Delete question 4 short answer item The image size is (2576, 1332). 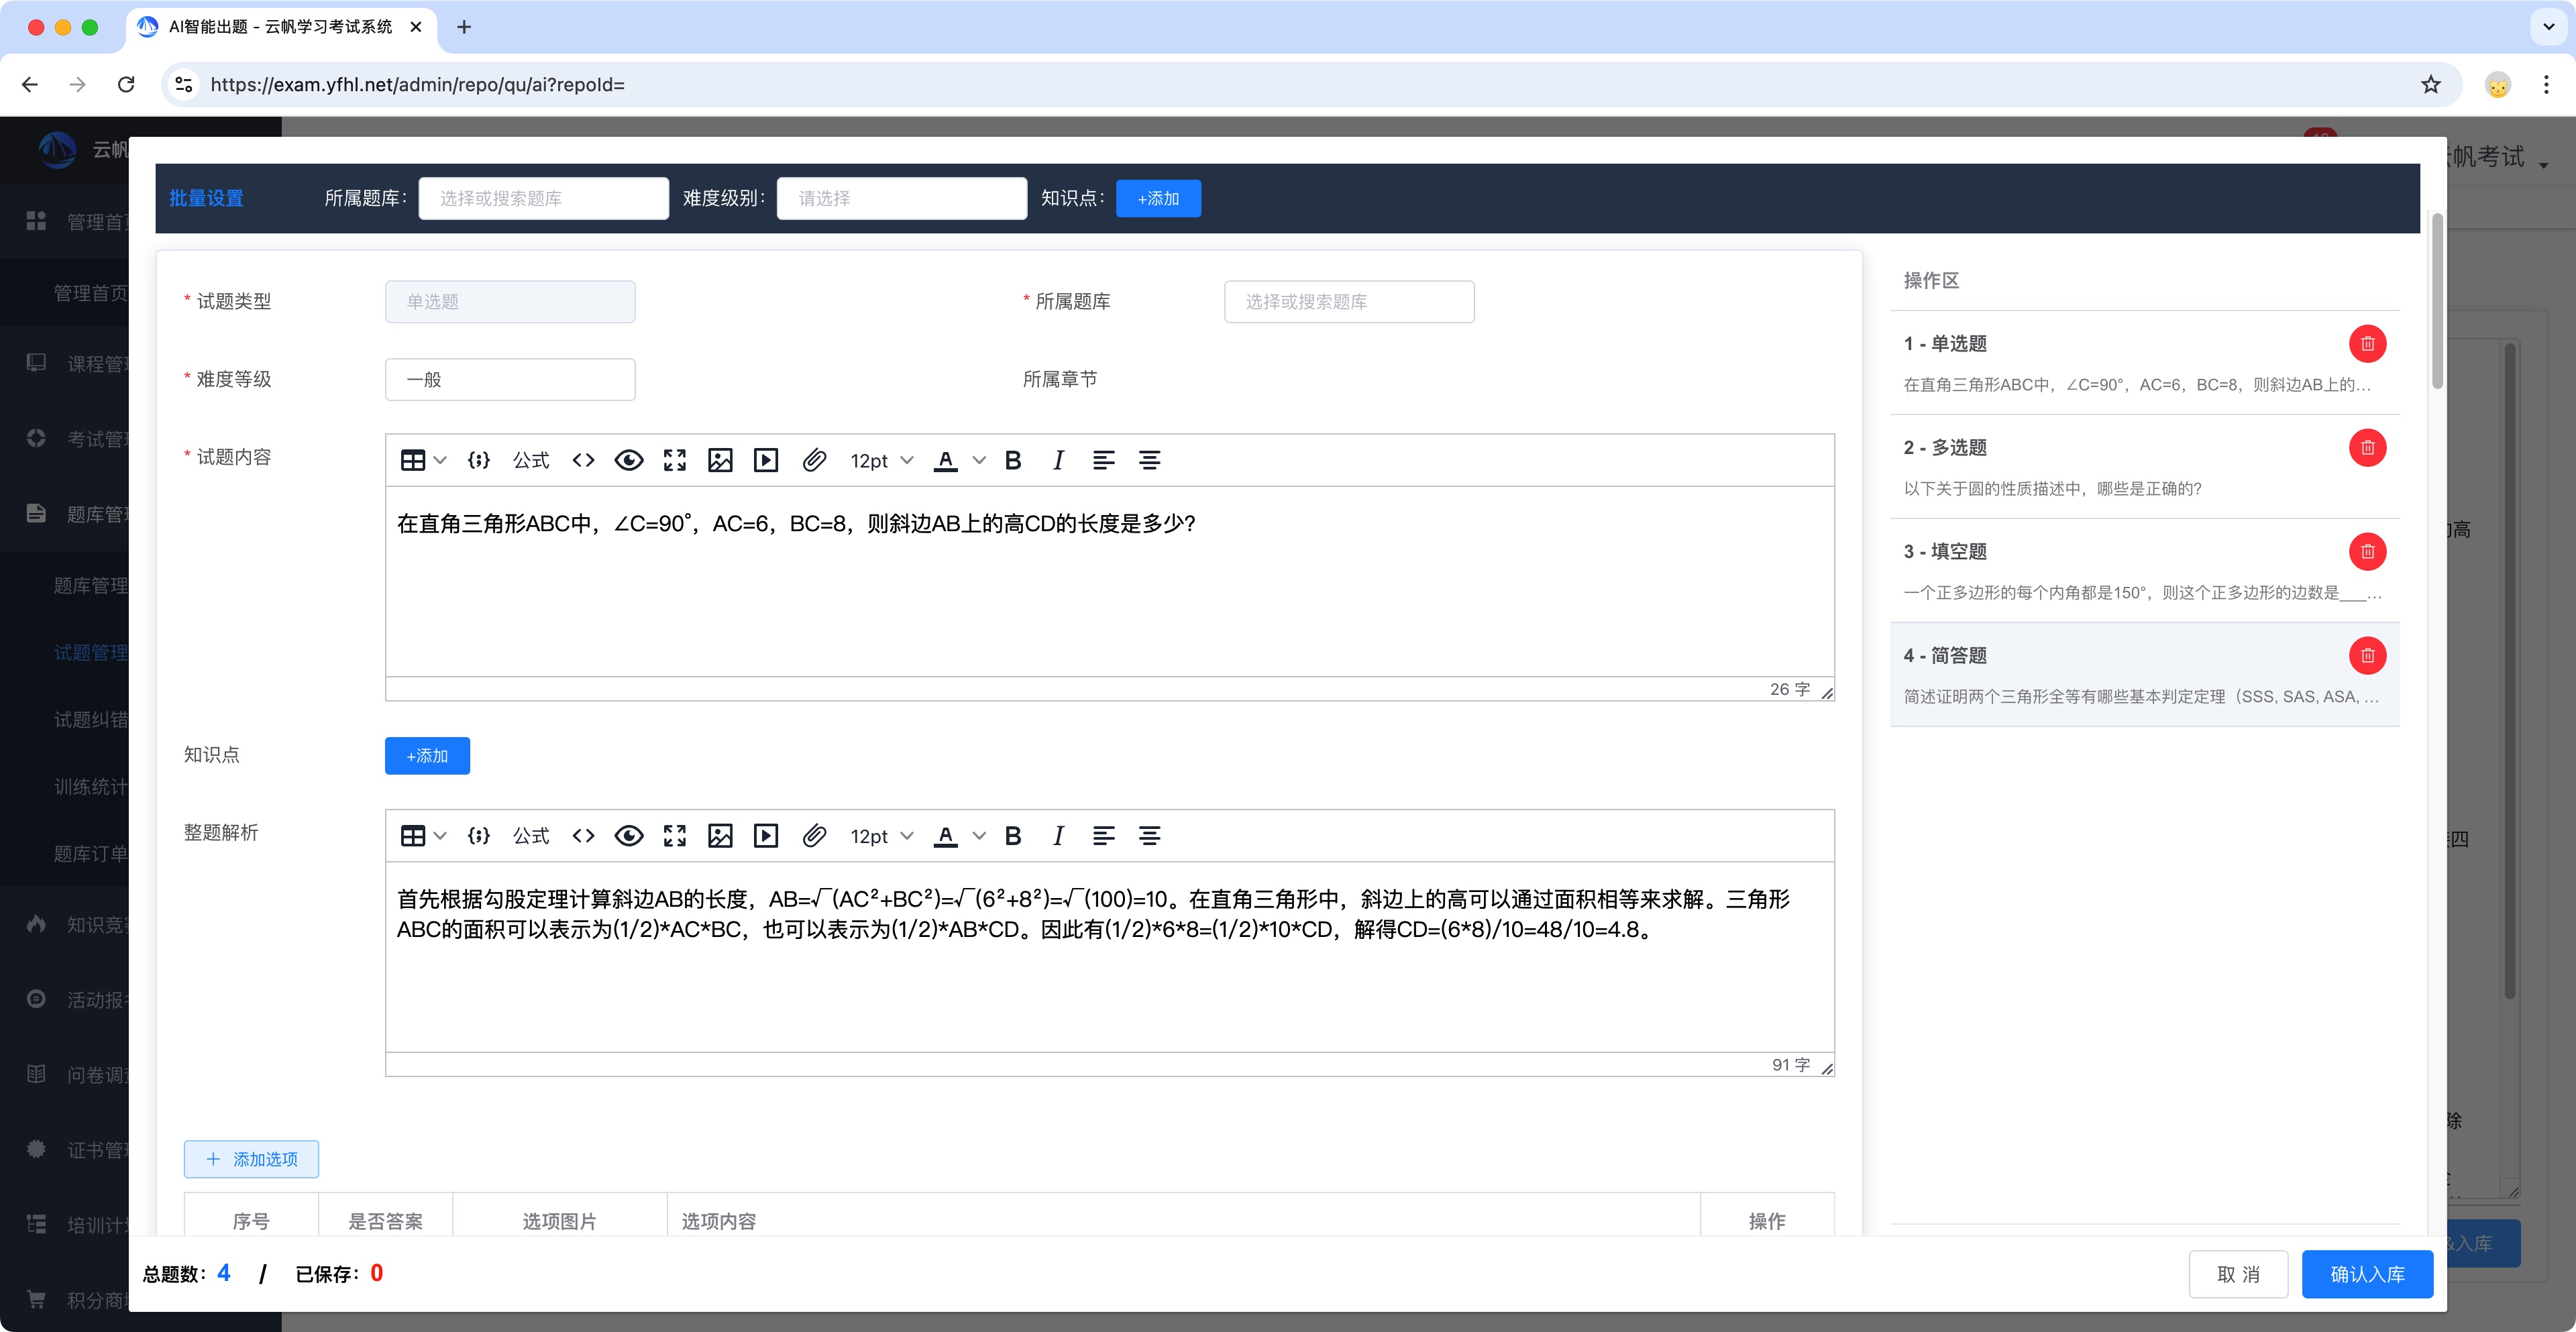point(2367,656)
